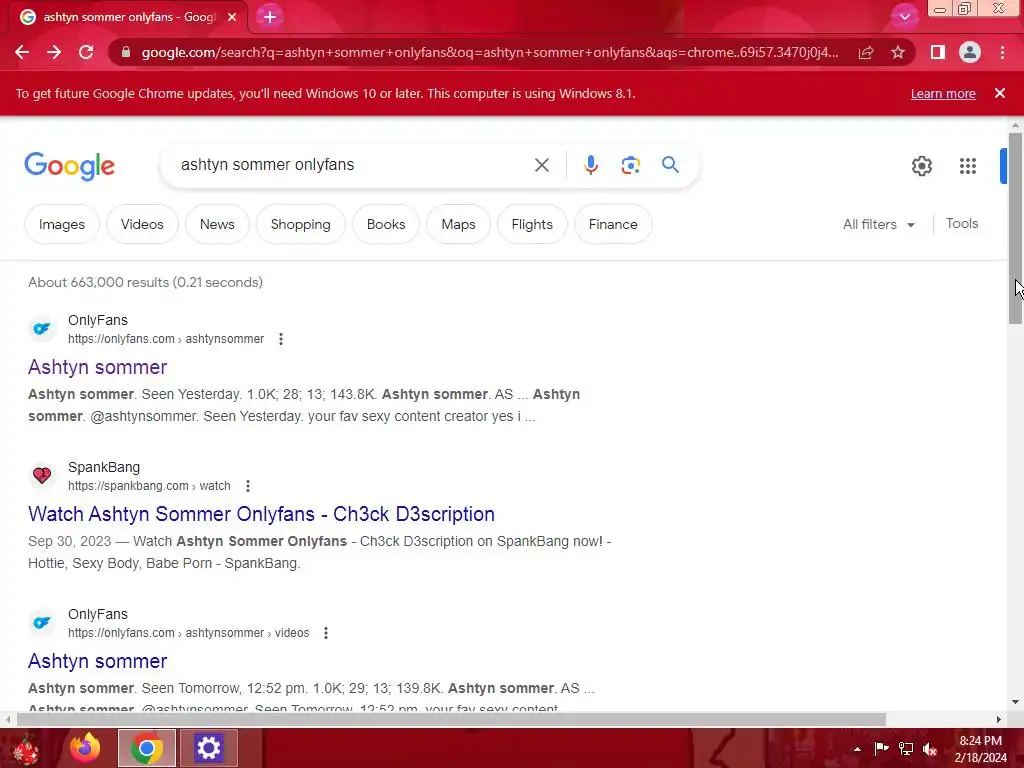This screenshot has width=1024, height=768.
Task: Select the Chrome icon in the taskbar
Action: click(147, 748)
